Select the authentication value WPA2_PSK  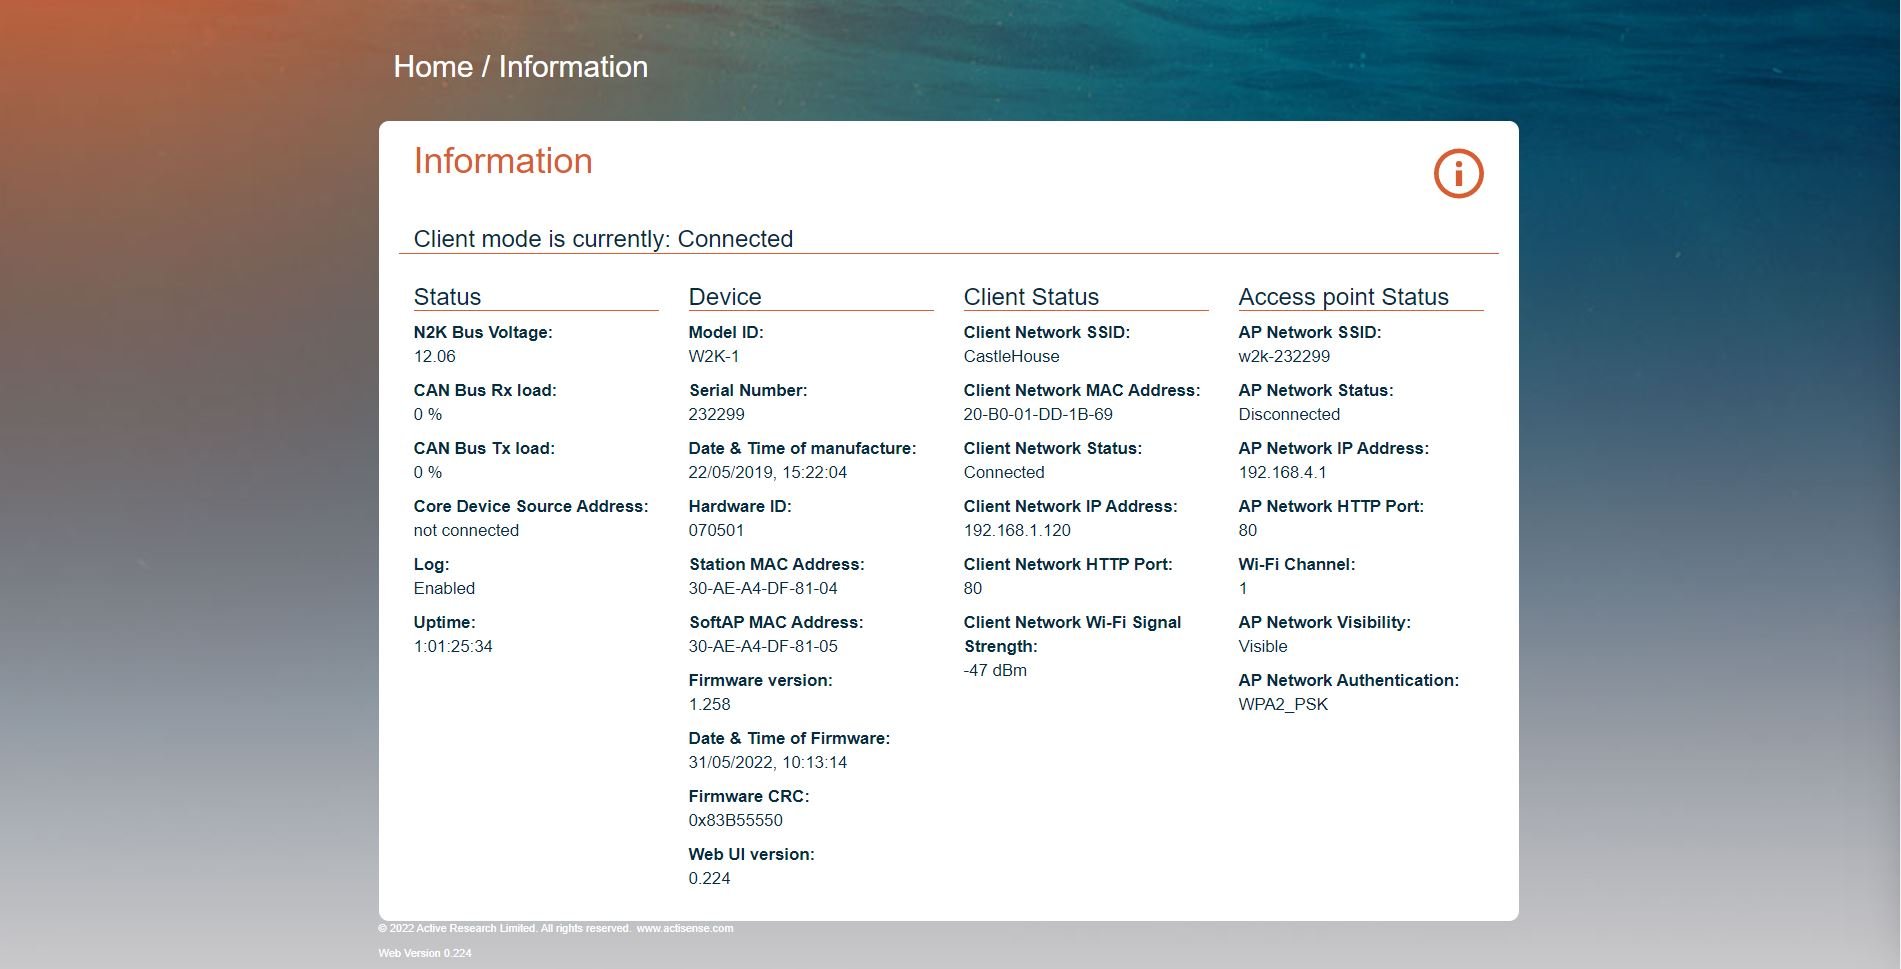[1283, 704]
